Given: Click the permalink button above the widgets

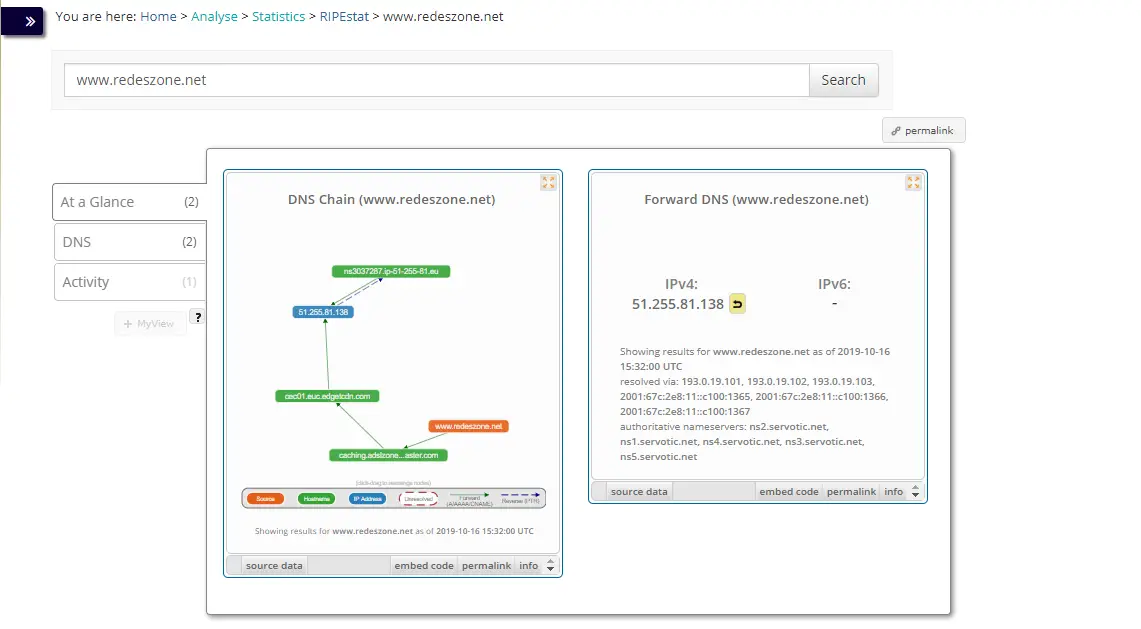Looking at the screenshot, I should click(x=923, y=130).
